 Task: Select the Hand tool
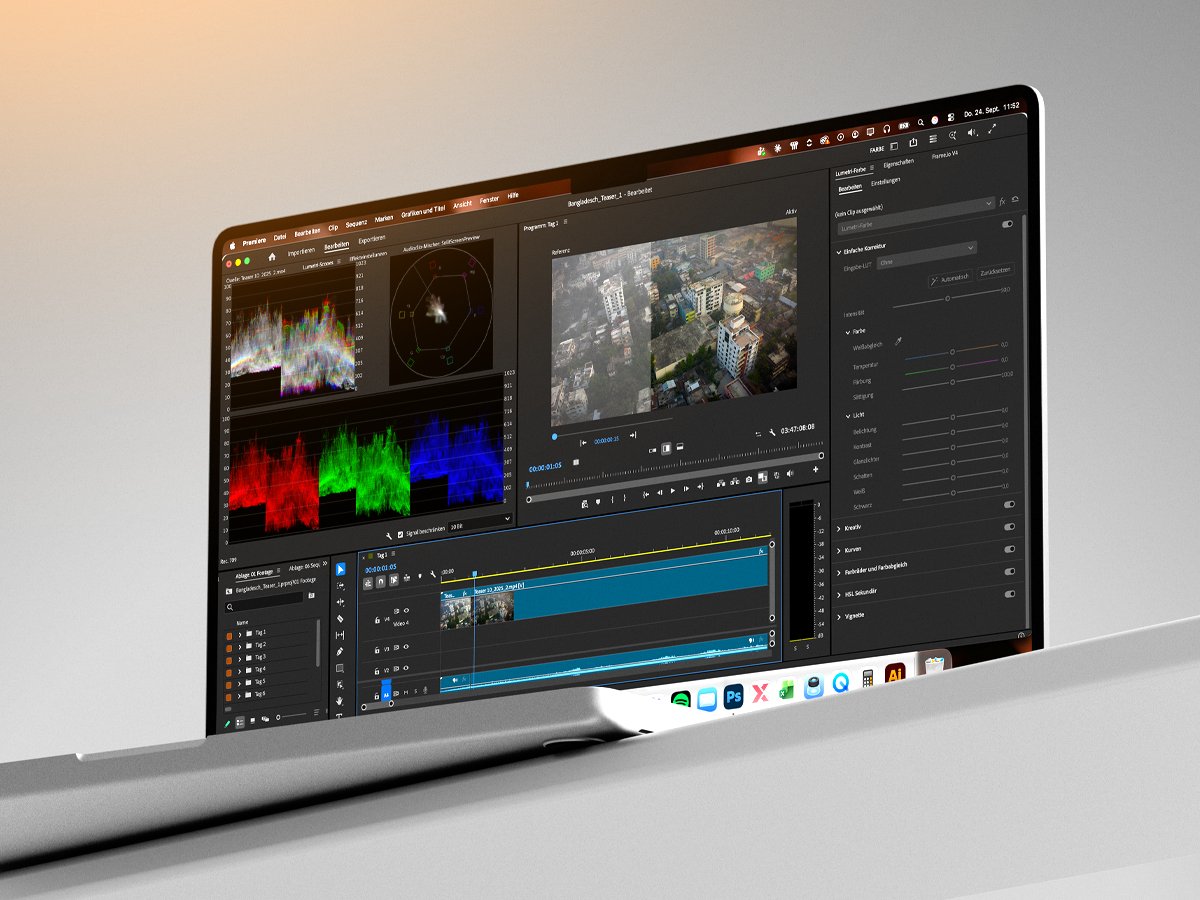[x=340, y=701]
